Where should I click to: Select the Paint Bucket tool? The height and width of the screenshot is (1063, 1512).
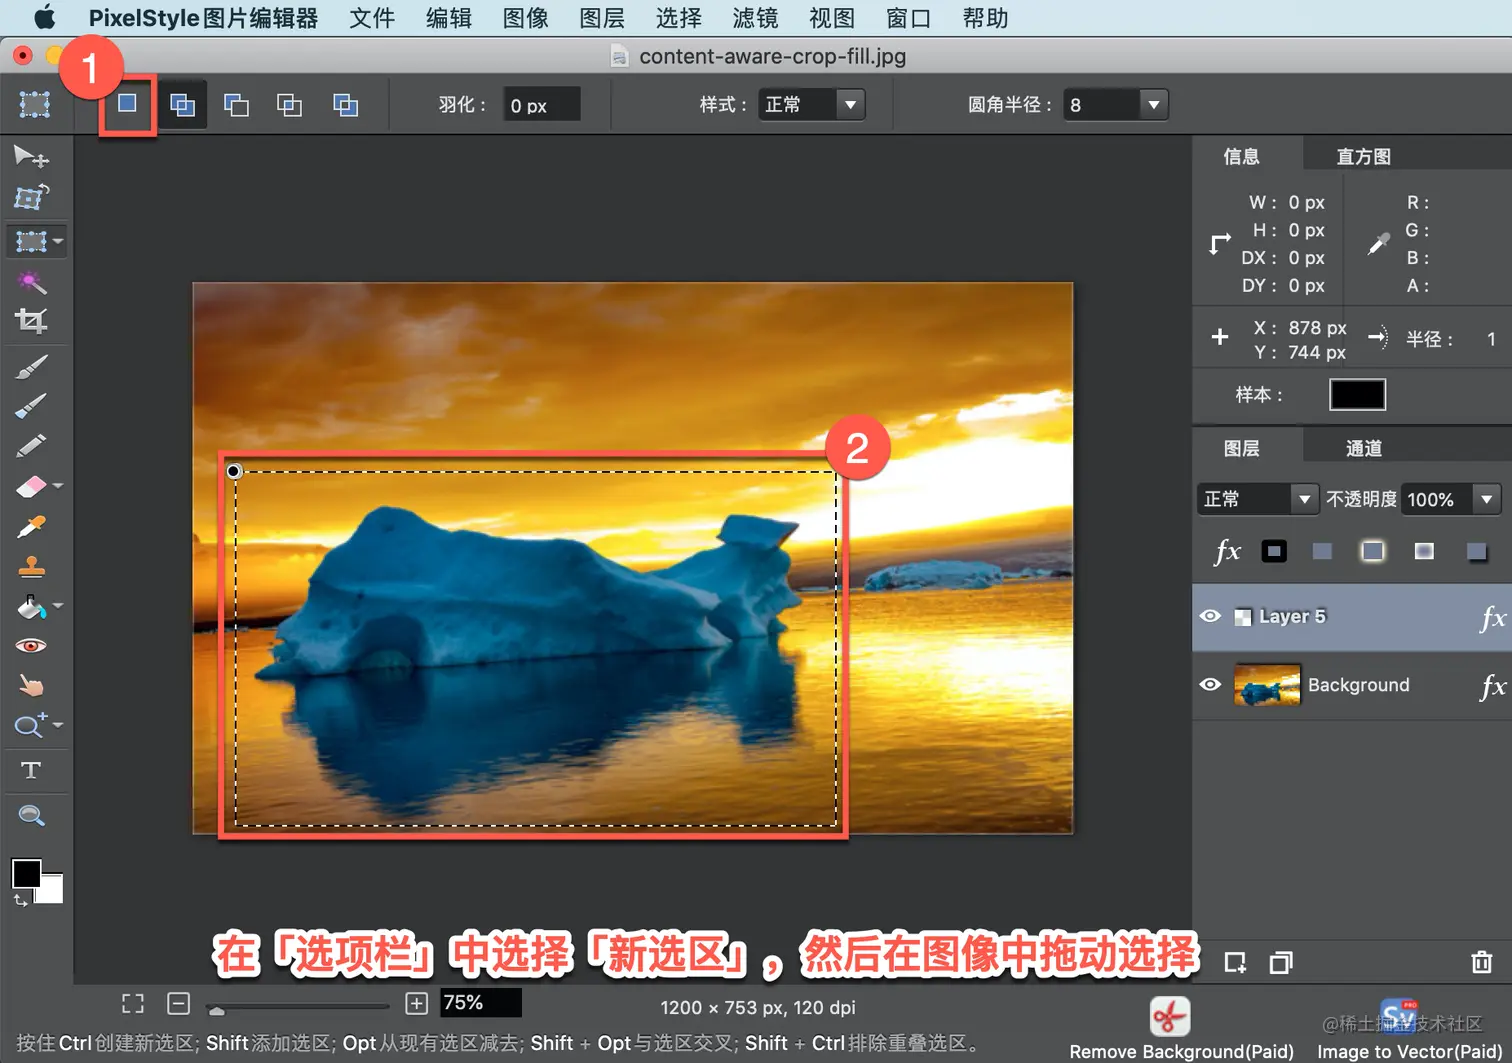tap(31, 606)
